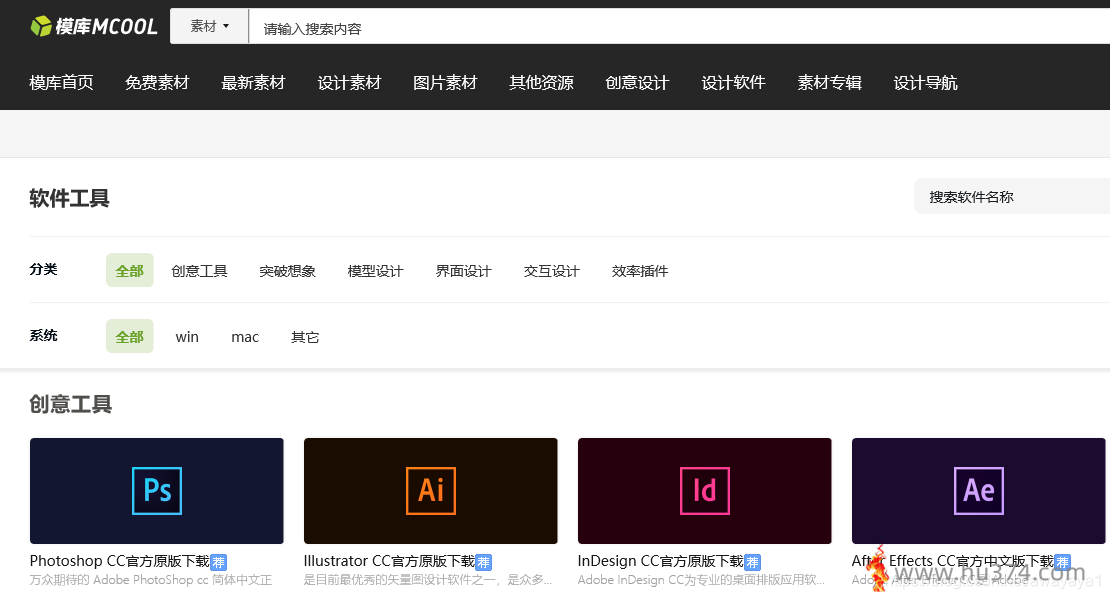
Task: Select the 界面设计 category filter
Action: coord(464,271)
